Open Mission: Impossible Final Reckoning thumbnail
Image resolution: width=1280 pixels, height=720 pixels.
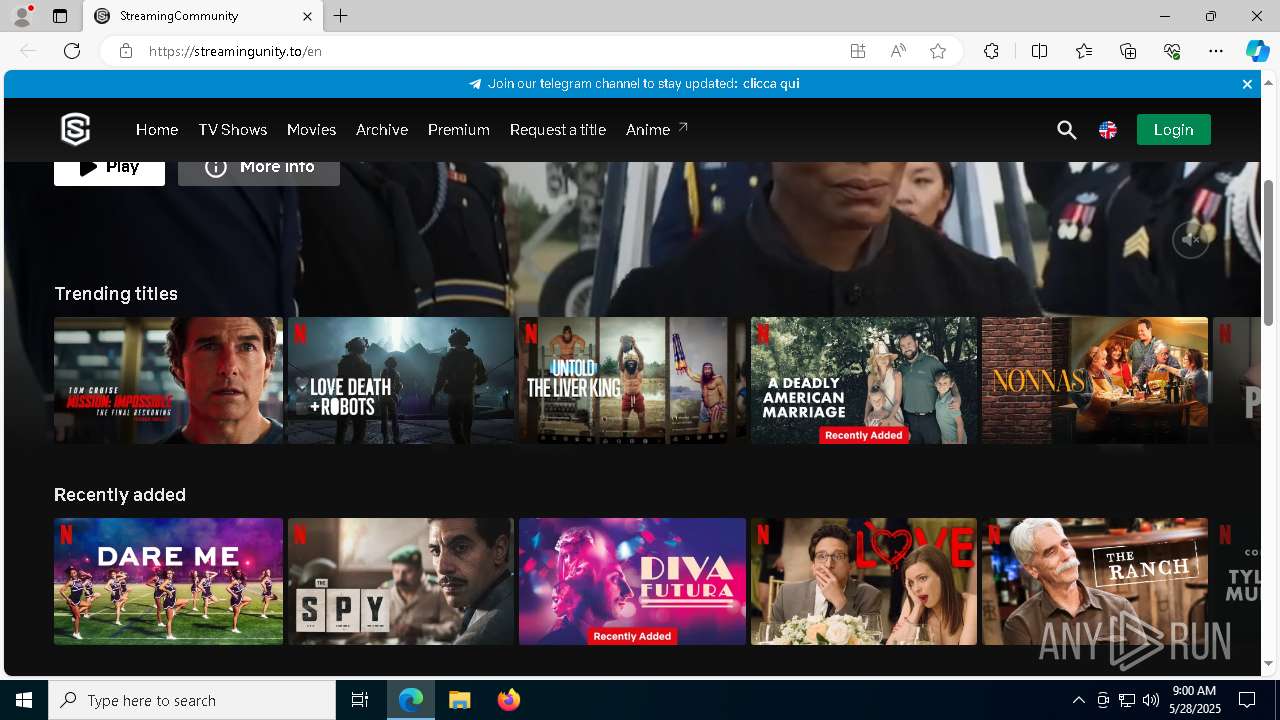[x=168, y=380]
